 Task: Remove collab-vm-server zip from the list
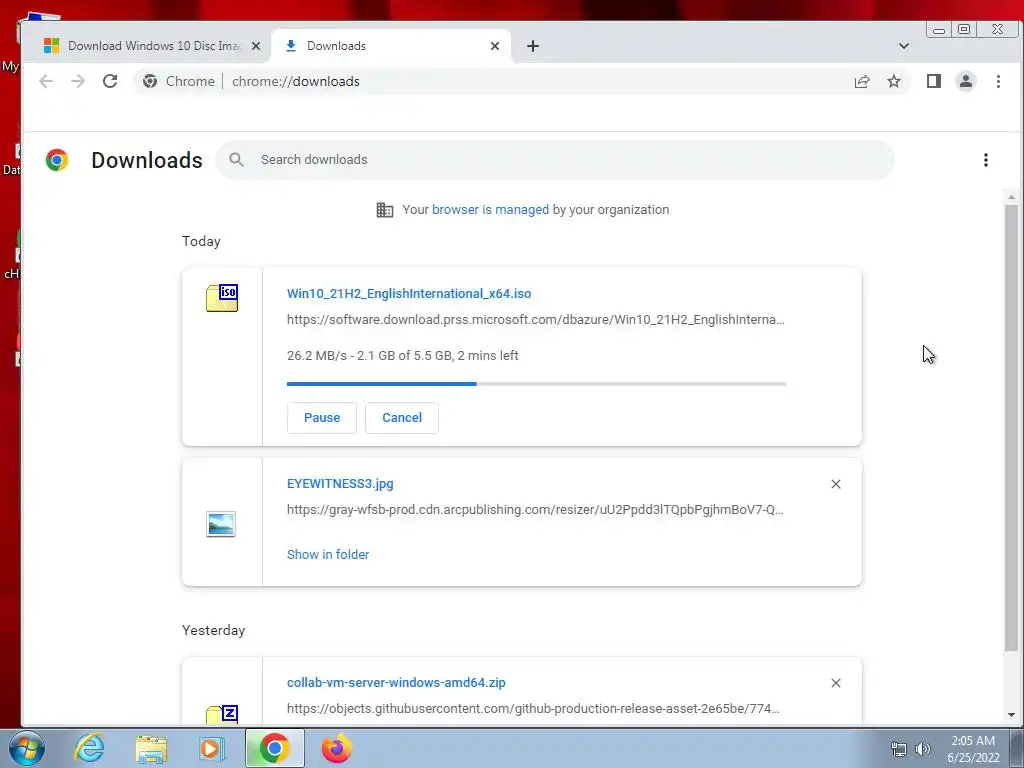pyautogui.click(x=835, y=683)
